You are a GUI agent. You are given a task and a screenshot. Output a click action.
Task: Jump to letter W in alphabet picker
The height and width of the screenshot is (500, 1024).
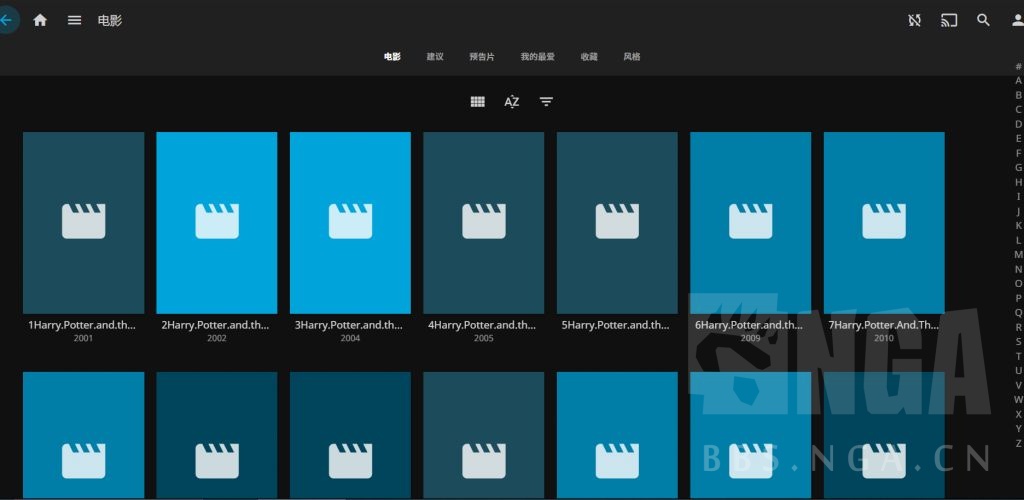(x=1018, y=399)
